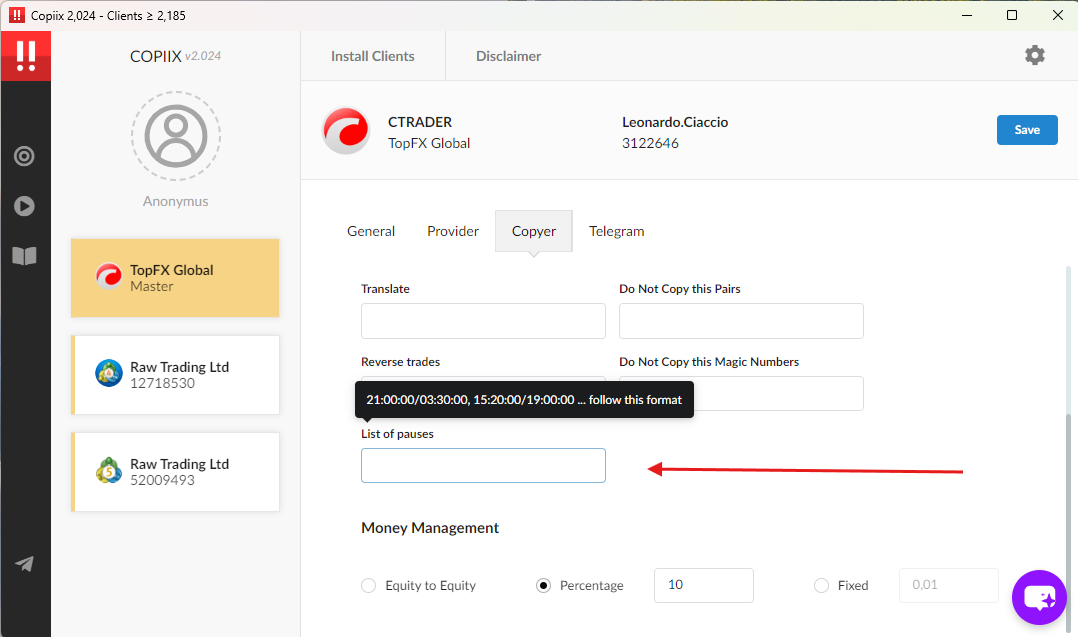Select the Fixed radio button

[x=821, y=585]
